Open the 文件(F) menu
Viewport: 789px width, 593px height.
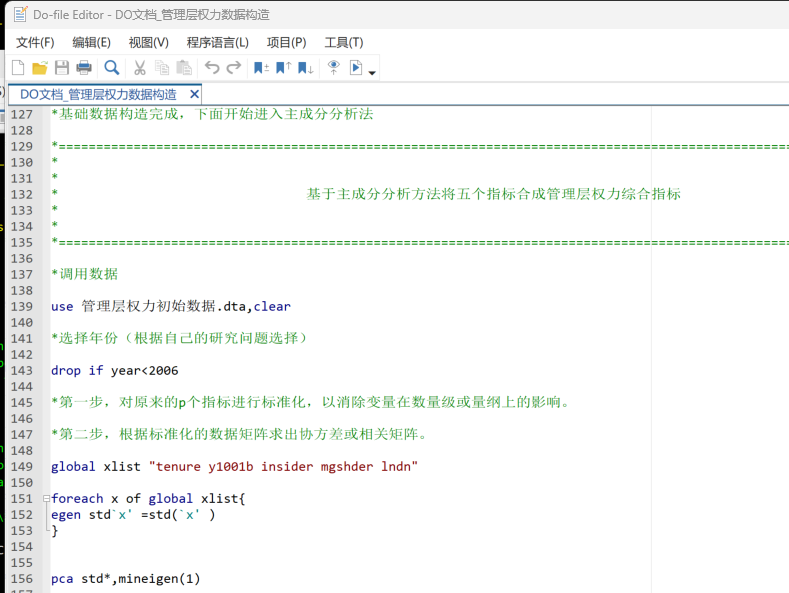tap(35, 43)
